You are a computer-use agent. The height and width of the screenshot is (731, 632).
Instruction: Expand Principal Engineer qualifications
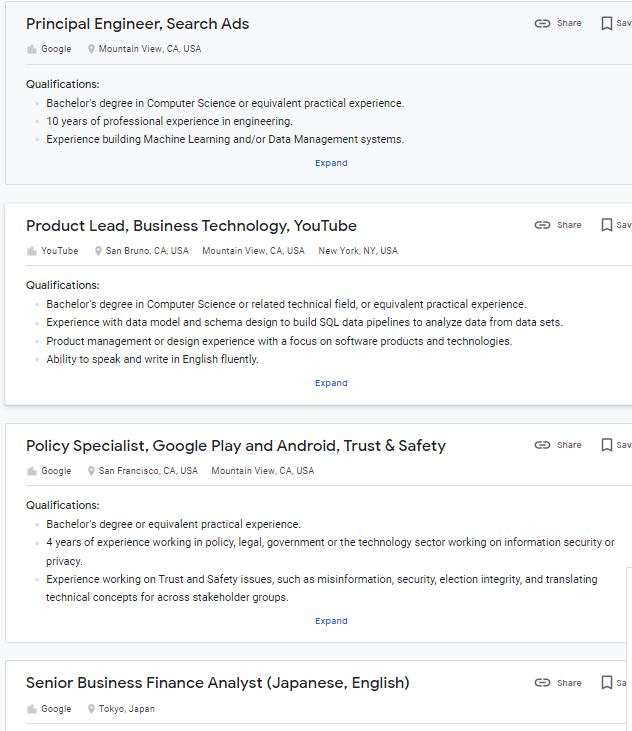[331, 163]
